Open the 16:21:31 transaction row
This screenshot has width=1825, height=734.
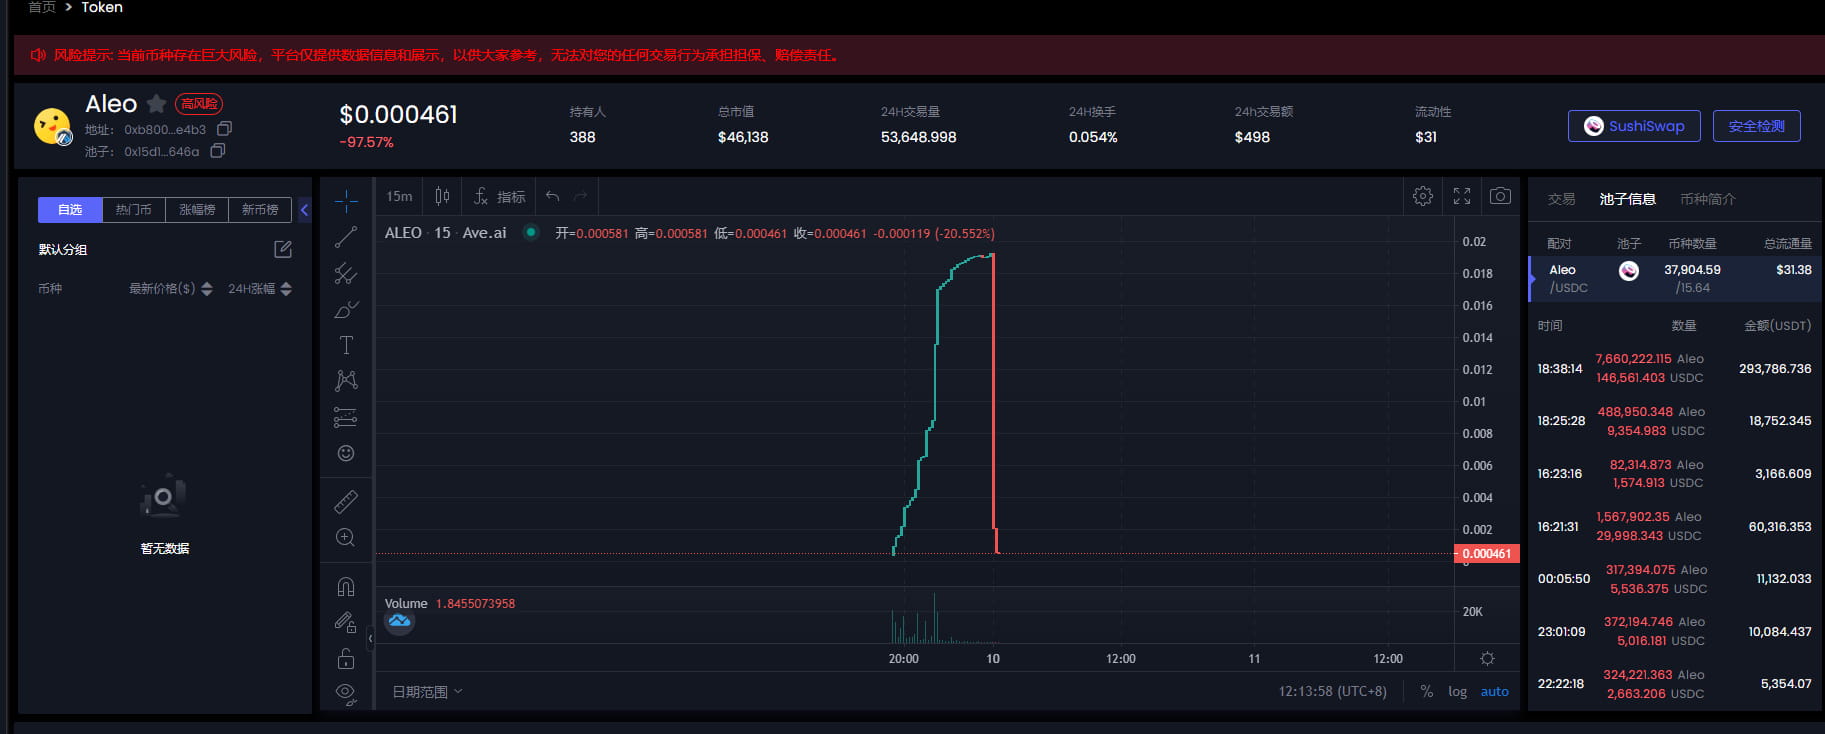(x=1675, y=526)
